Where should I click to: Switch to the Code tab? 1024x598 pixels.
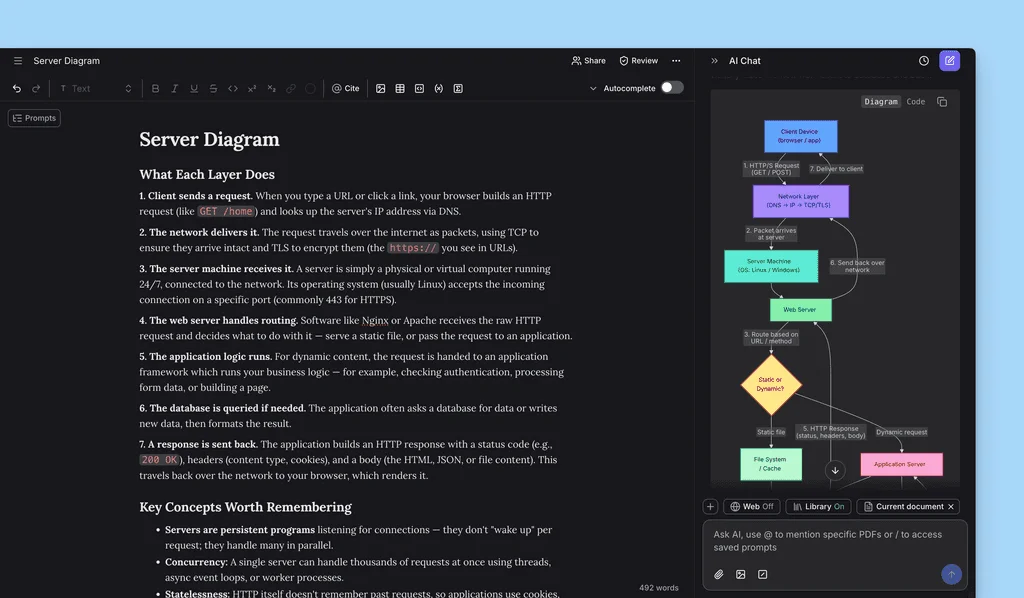pos(916,102)
